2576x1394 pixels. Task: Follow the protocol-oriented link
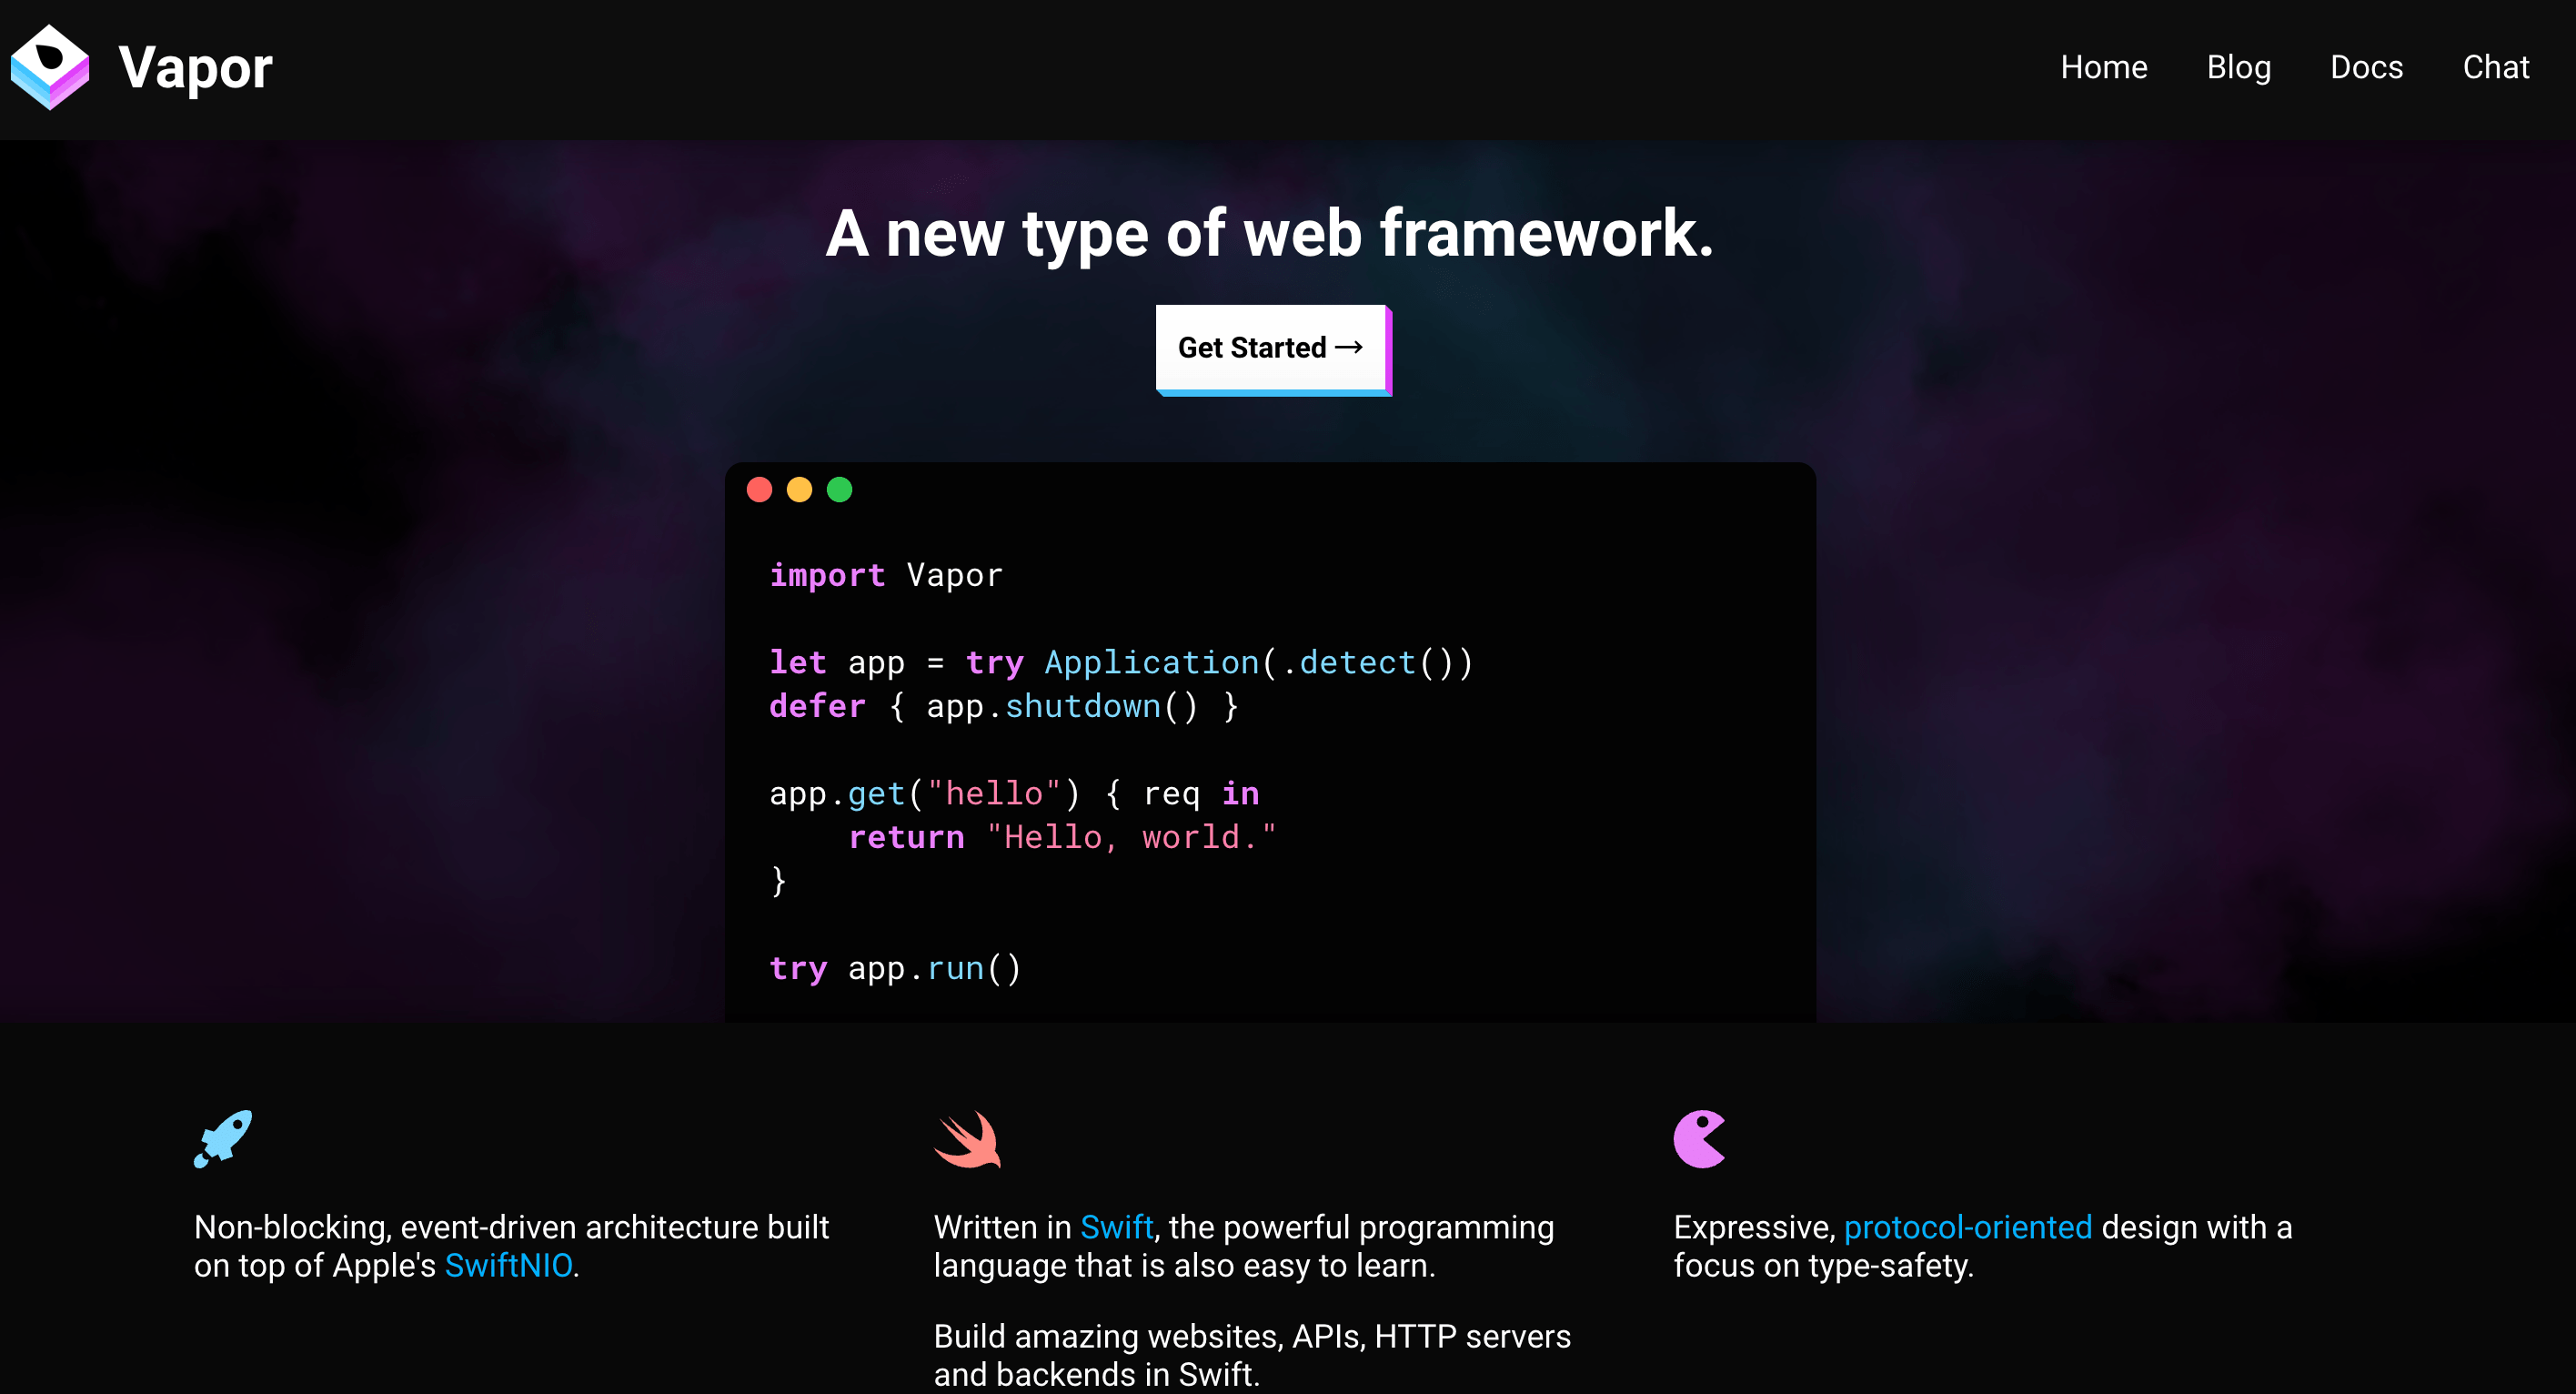click(1968, 1228)
